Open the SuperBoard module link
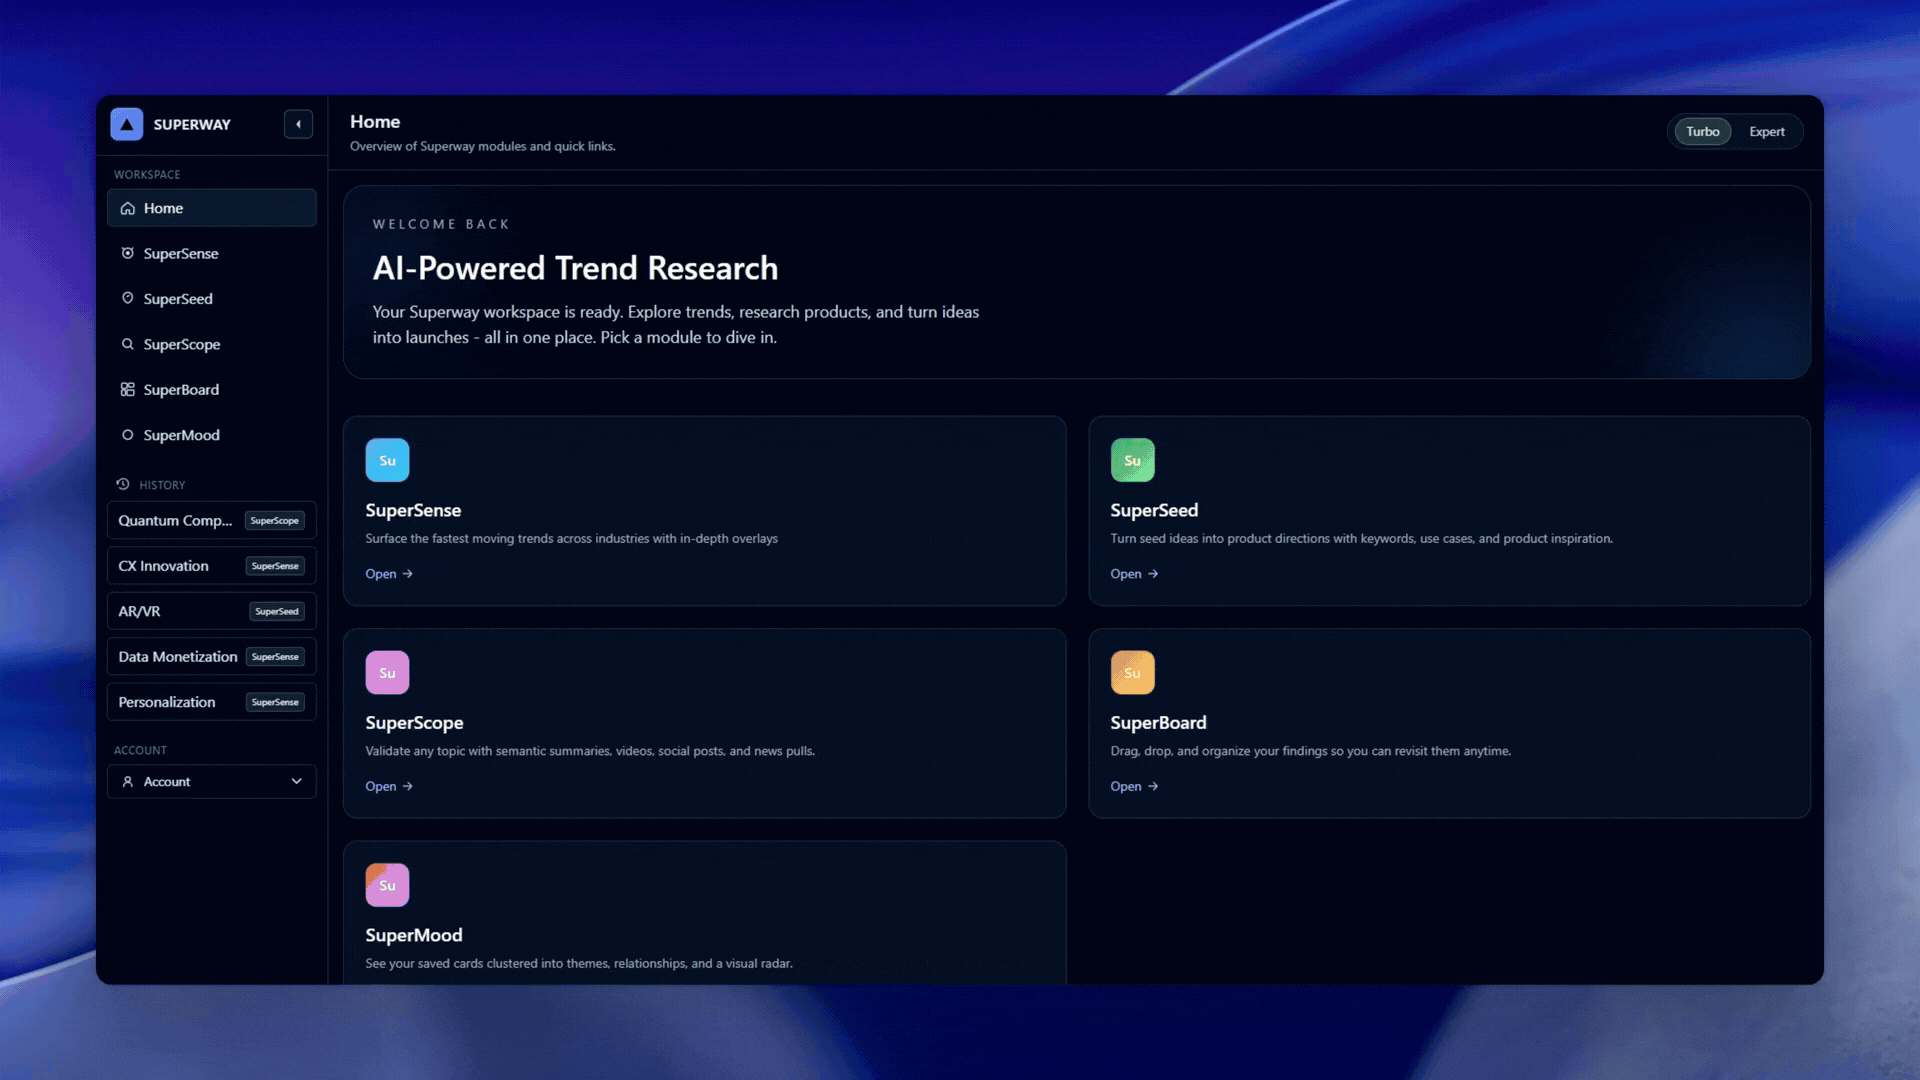Viewport: 1920px width, 1080px height. tap(1134, 787)
